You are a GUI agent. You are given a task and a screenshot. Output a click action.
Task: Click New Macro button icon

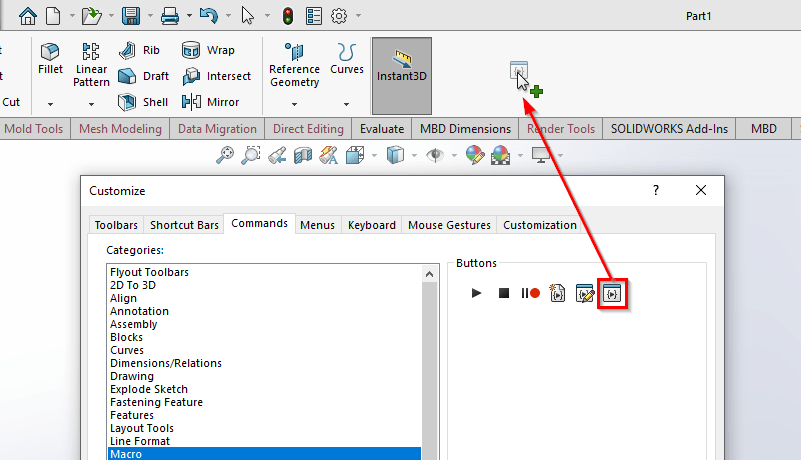(557, 293)
